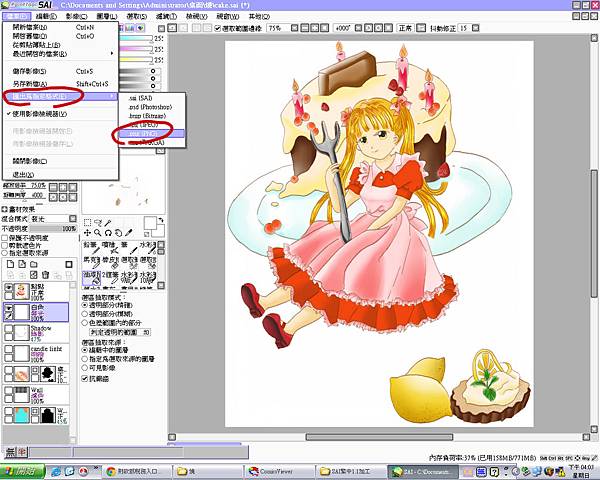Create a new layer folder
Image resolution: width=600 pixels, height=480 pixels.
[34, 264]
